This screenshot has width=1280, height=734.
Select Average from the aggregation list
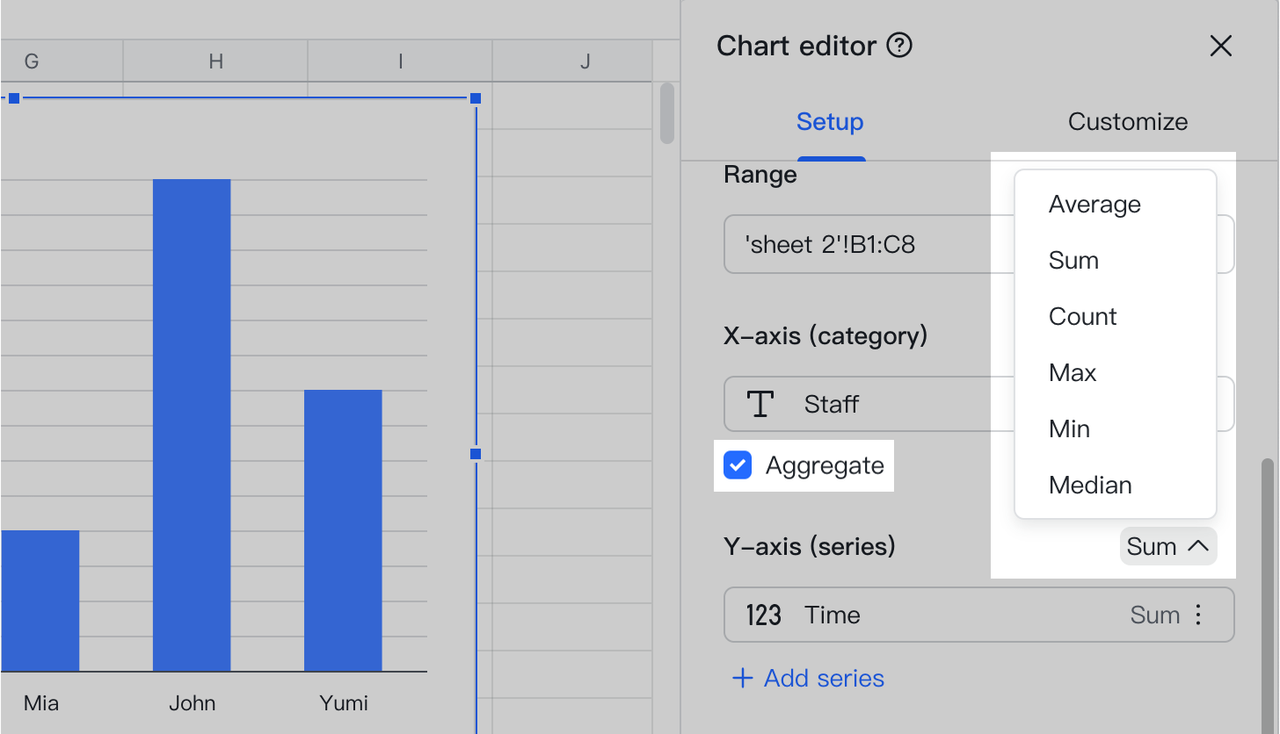coord(1094,204)
